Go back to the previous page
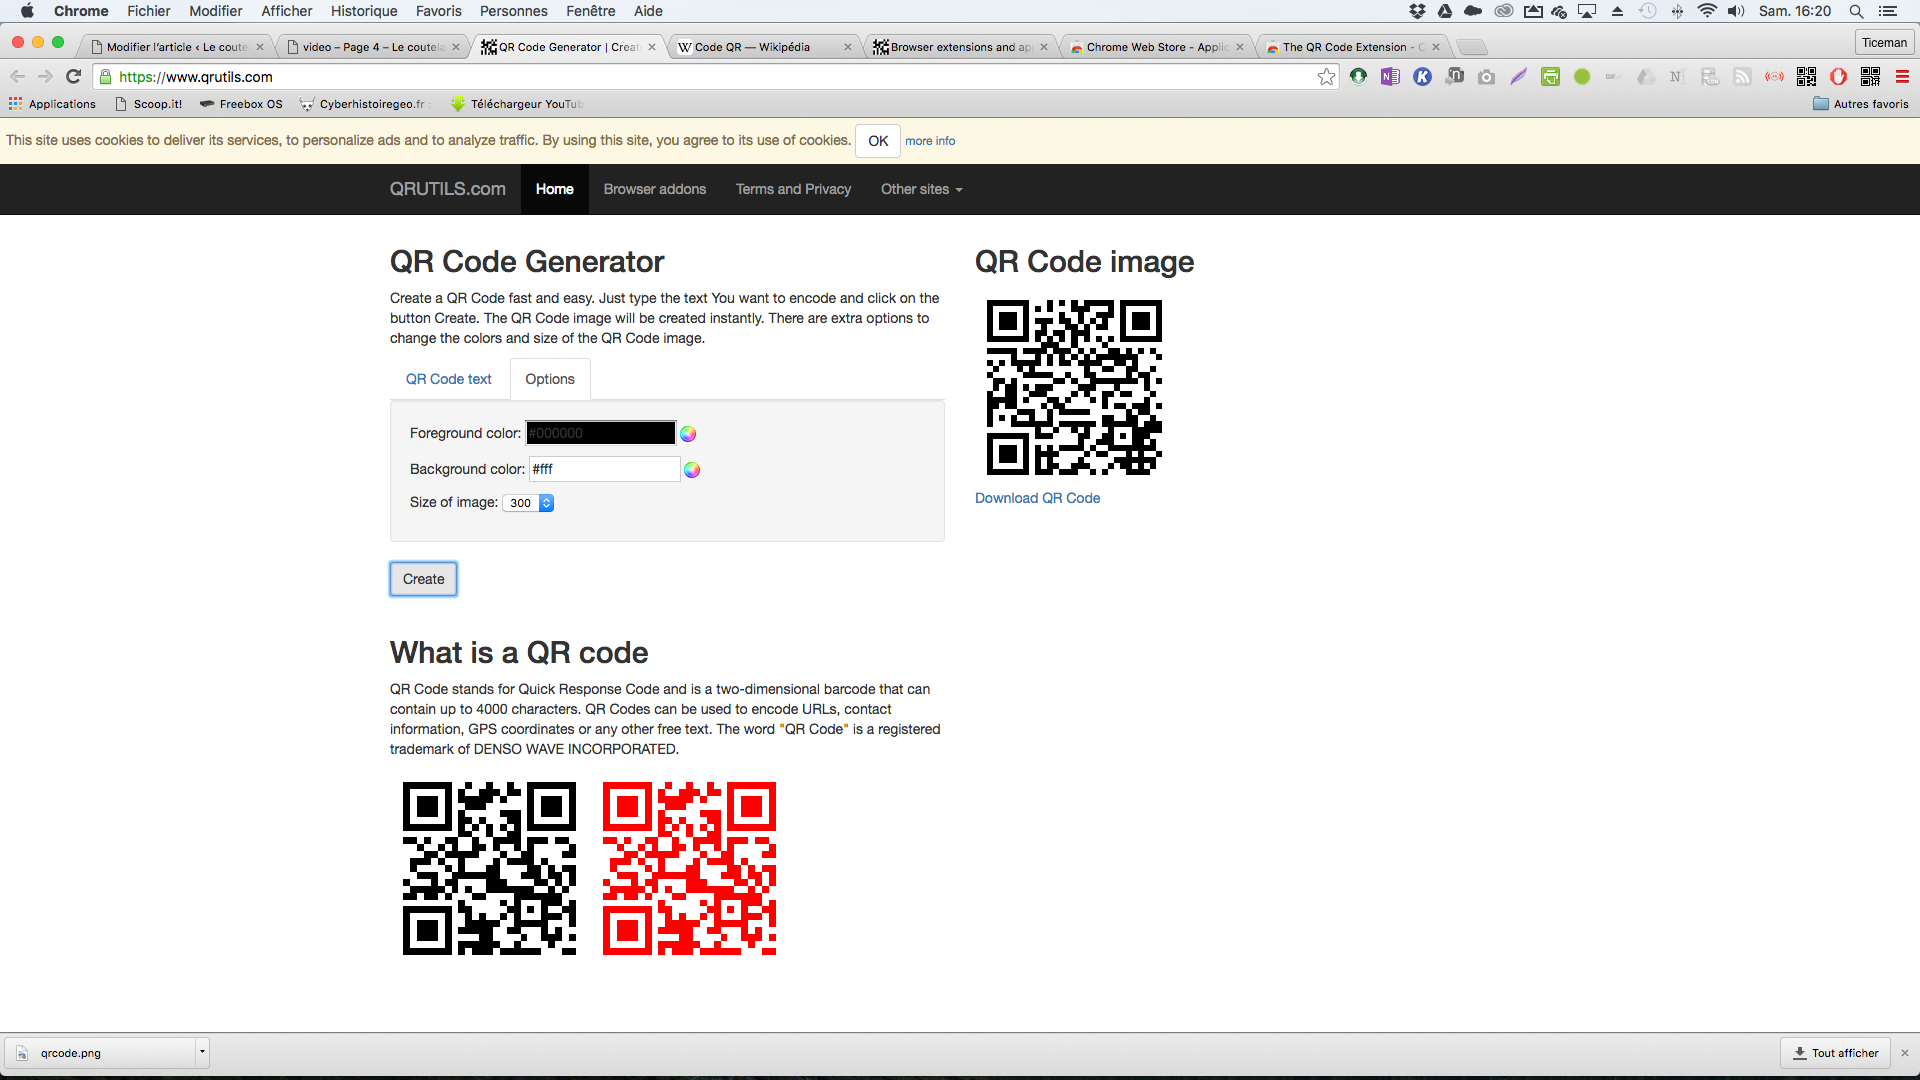 tap(17, 77)
